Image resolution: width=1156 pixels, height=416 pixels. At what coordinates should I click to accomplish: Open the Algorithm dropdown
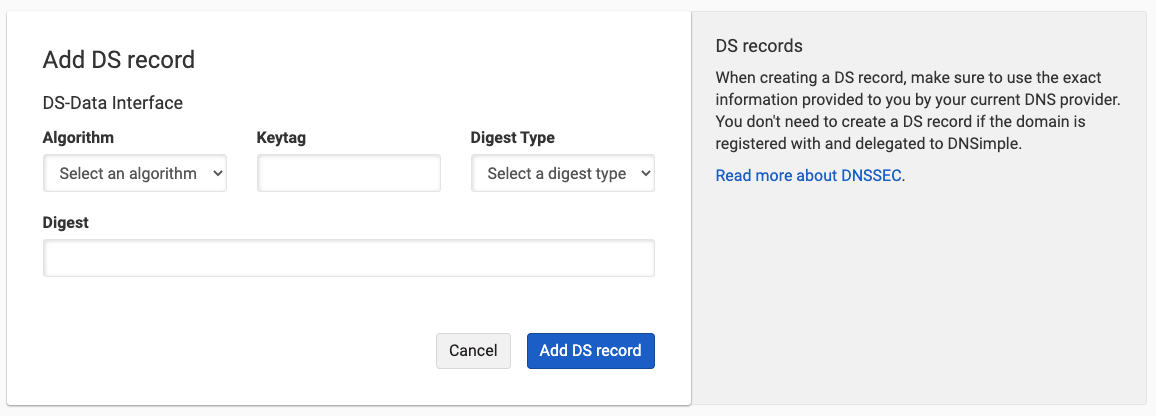[135, 173]
